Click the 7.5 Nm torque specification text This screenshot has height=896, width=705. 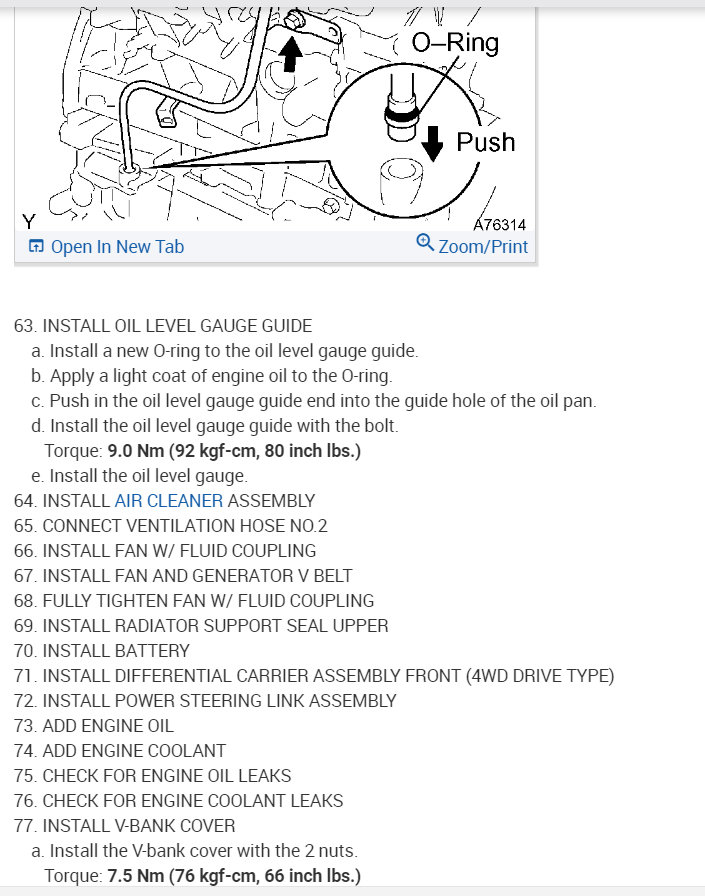[234, 875]
